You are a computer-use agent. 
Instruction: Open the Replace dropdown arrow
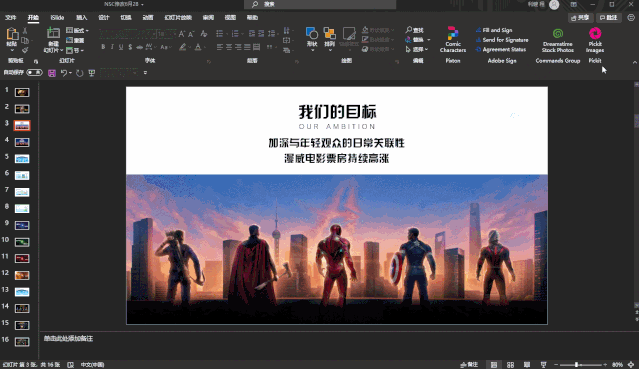click(429, 40)
